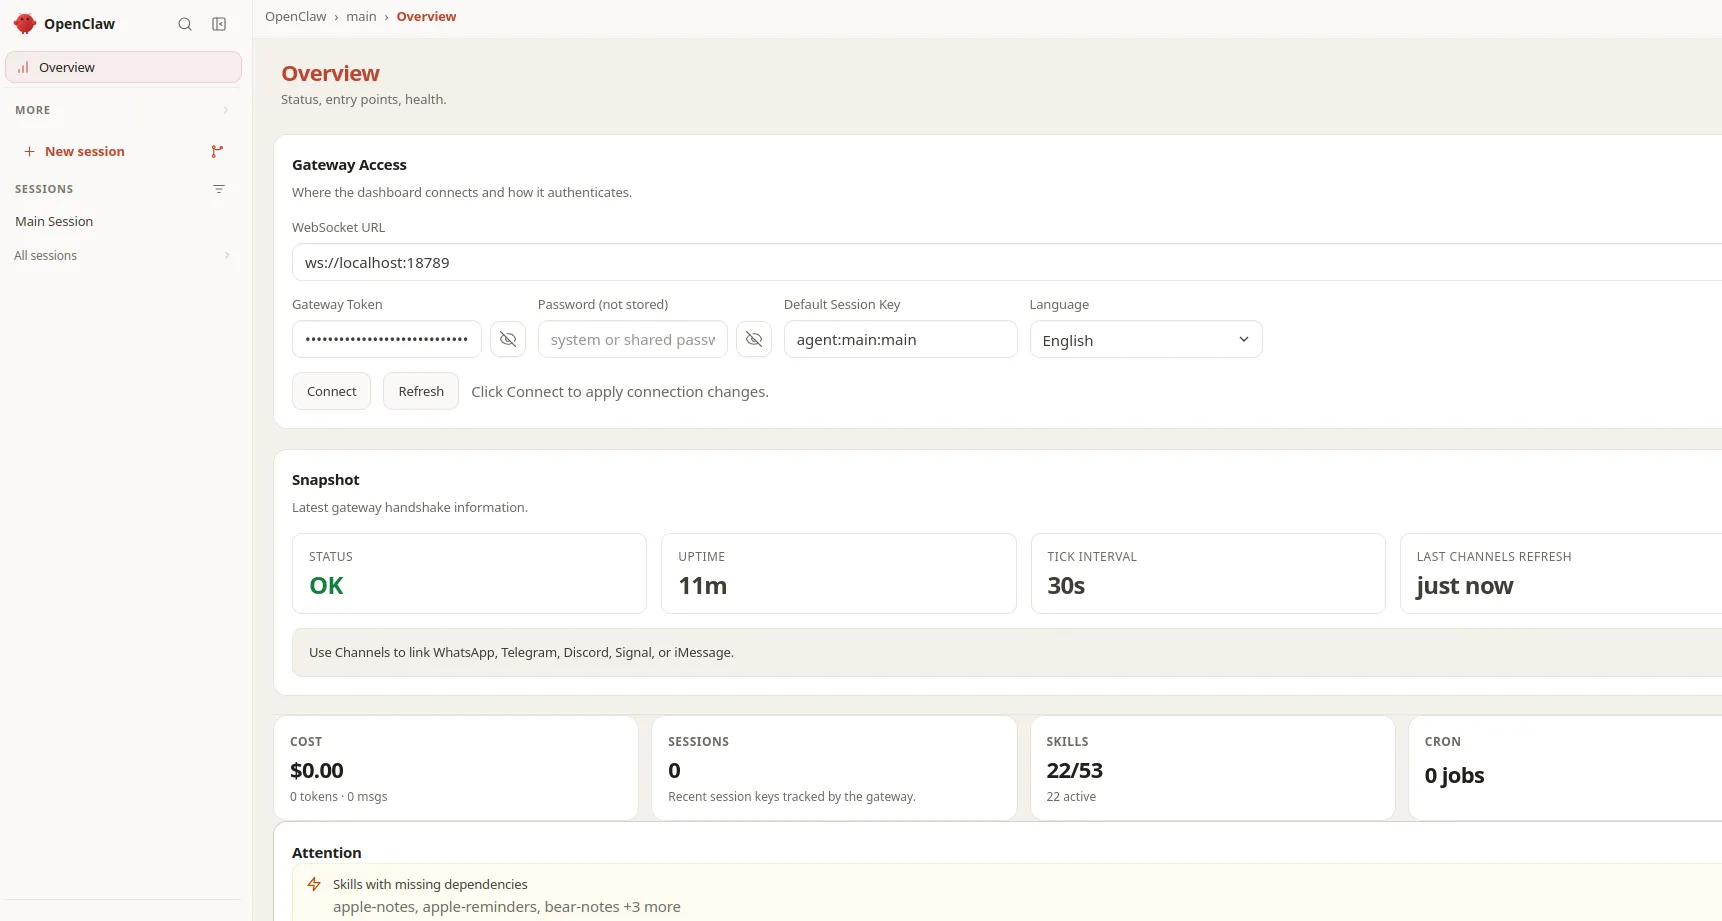Focus the Password input field

coord(633,339)
